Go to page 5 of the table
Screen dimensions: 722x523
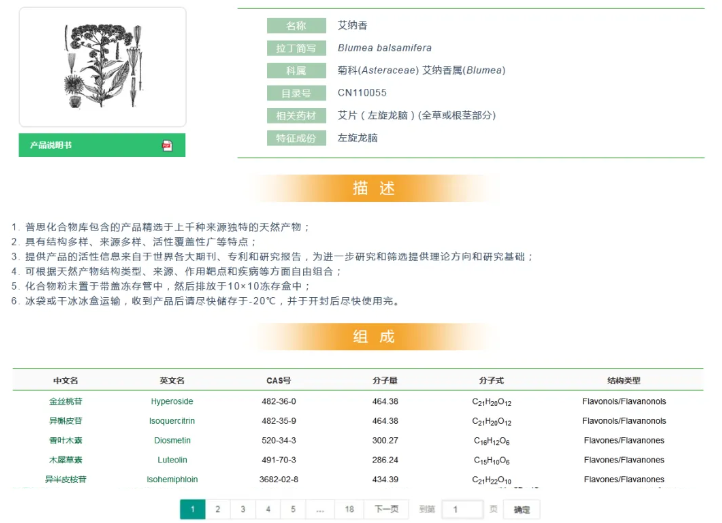click(x=293, y=509)
